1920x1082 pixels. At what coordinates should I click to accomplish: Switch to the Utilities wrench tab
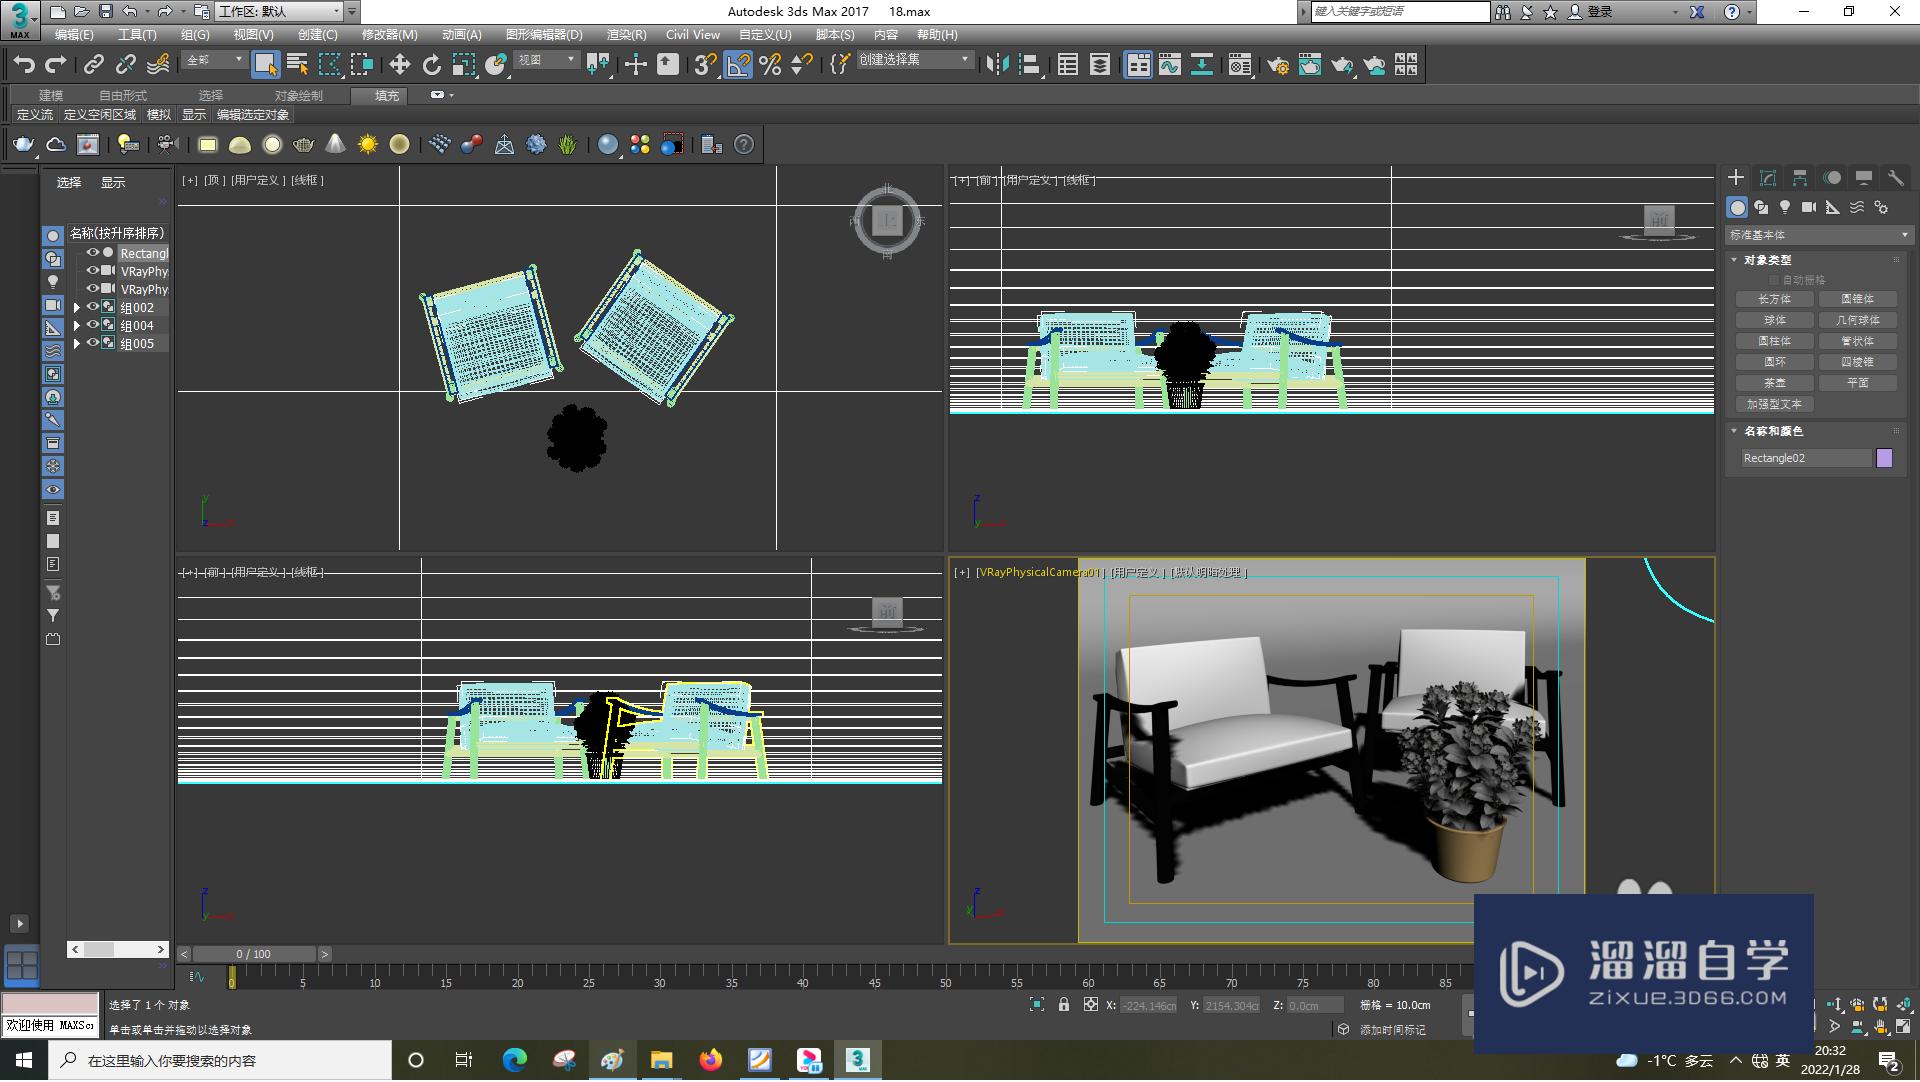click(1896, 178)
